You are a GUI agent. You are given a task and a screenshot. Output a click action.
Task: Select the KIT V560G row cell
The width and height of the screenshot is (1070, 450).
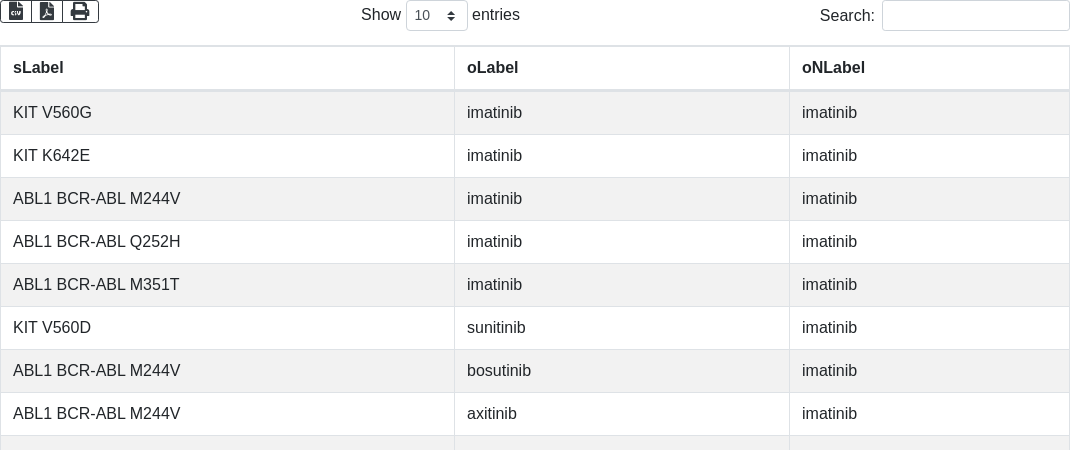coord(52,113)
